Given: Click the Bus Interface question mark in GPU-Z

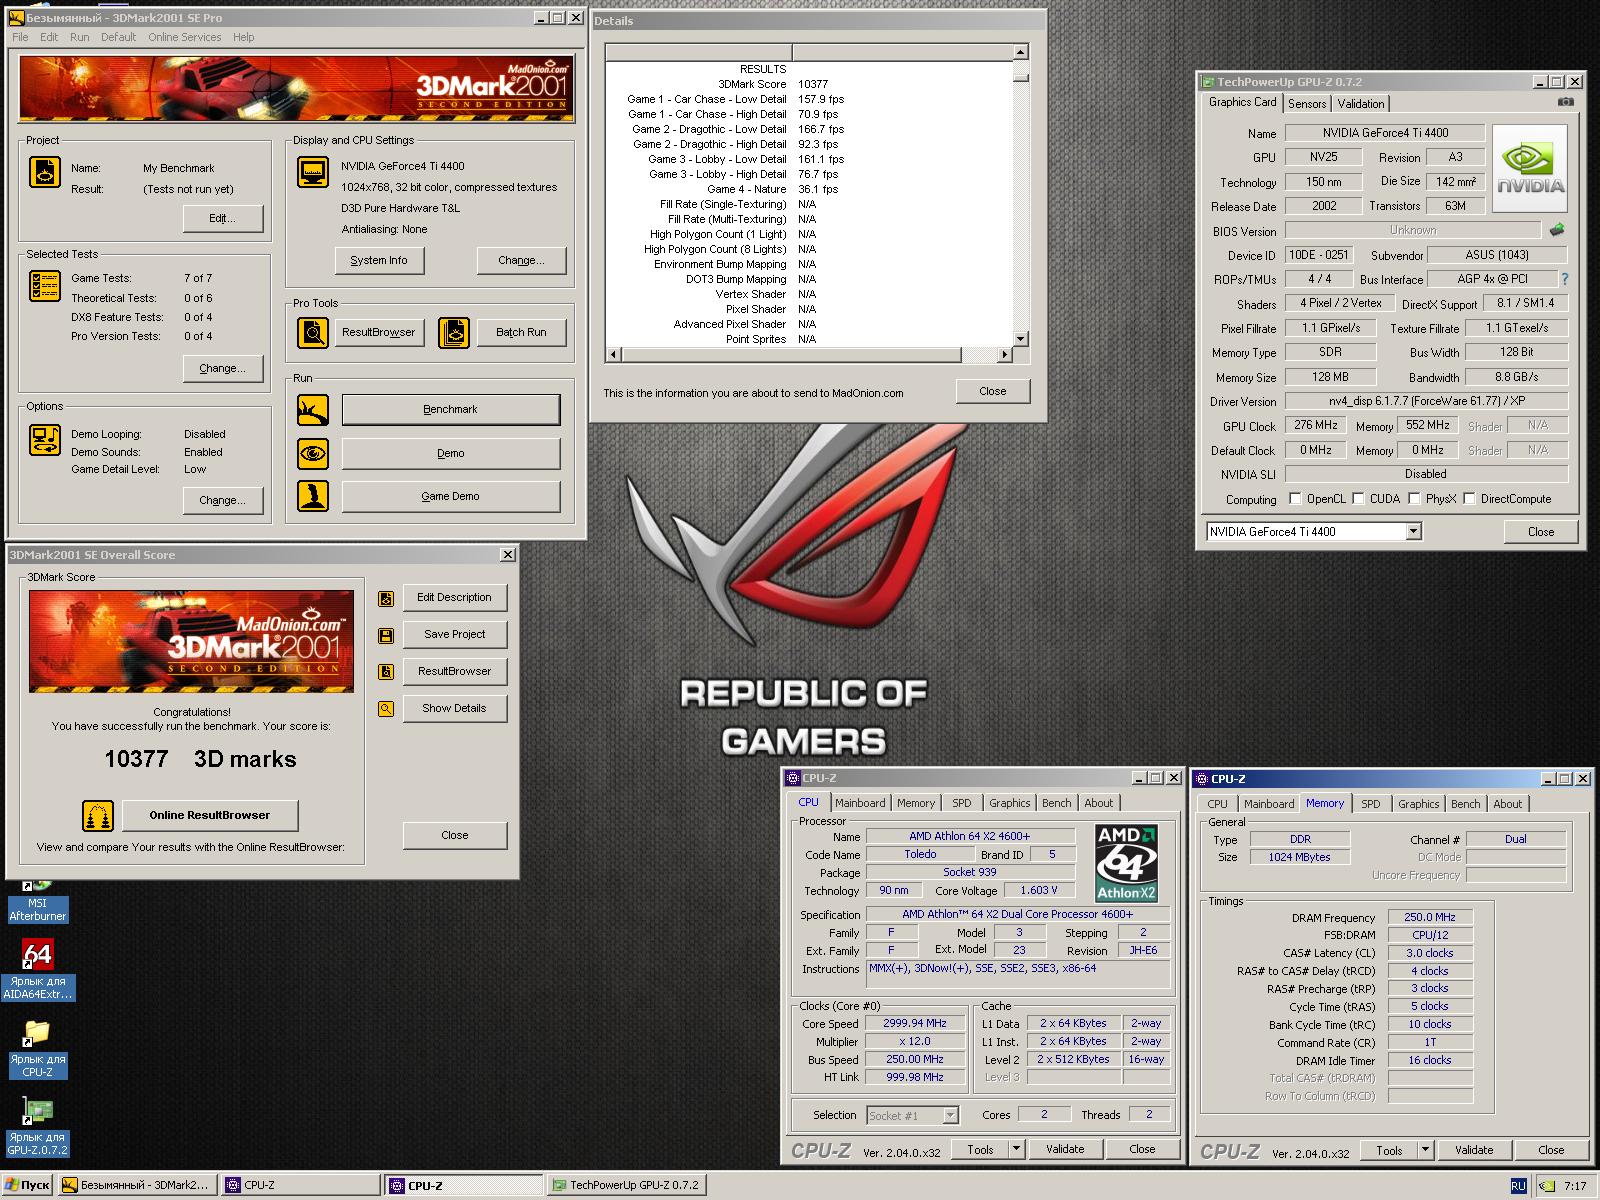Looking at the screenshot, I should (x=1565, y=279).
